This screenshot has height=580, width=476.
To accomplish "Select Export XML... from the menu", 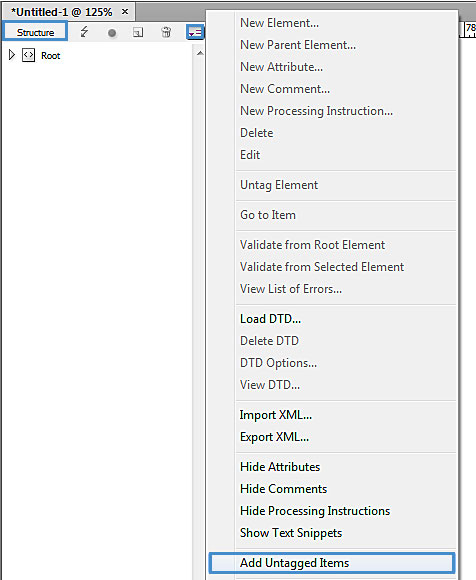I will tap(274, 437).
